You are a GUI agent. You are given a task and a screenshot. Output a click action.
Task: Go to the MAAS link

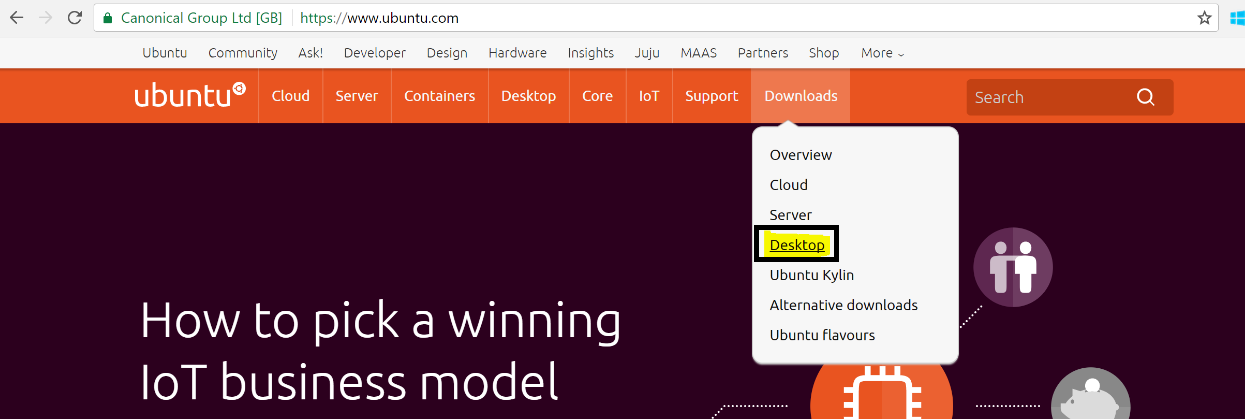coord(699,53)
